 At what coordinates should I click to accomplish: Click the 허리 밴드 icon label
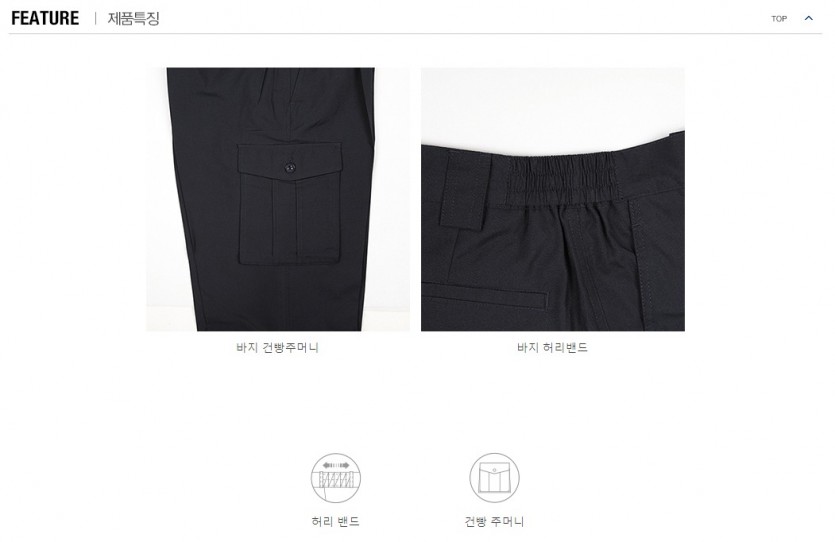tap(335, 521)
